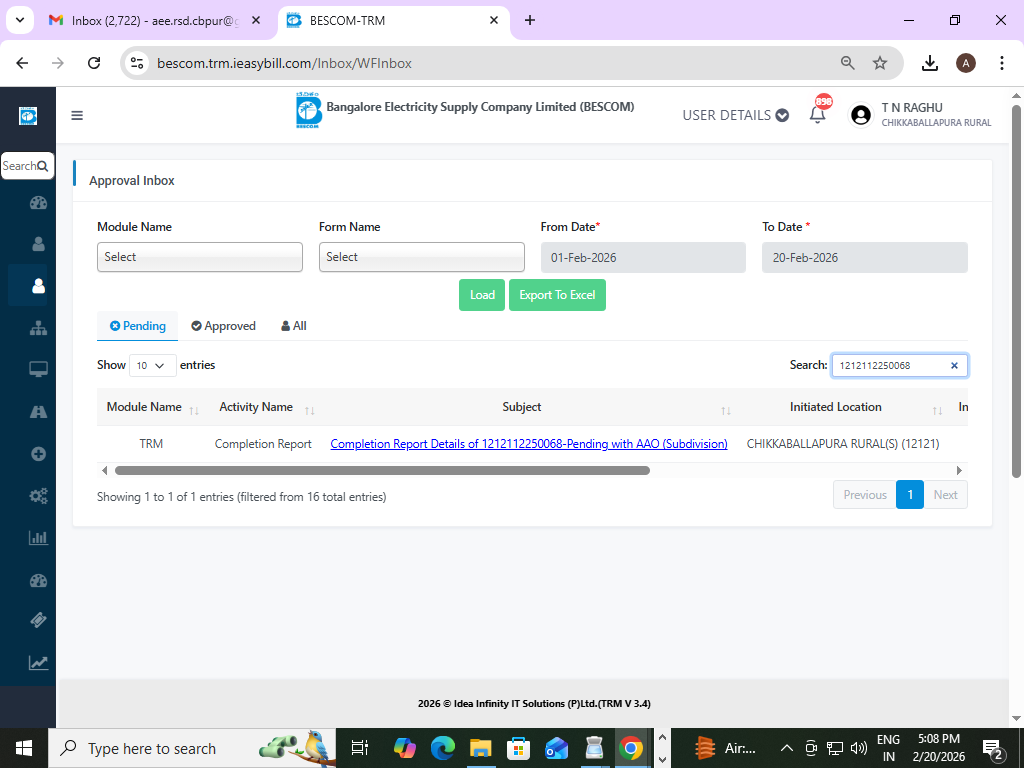Change the Show entries count dropdown
Image resolution: width=1024 pixels, height=768 pixels.
click(153, 366)
